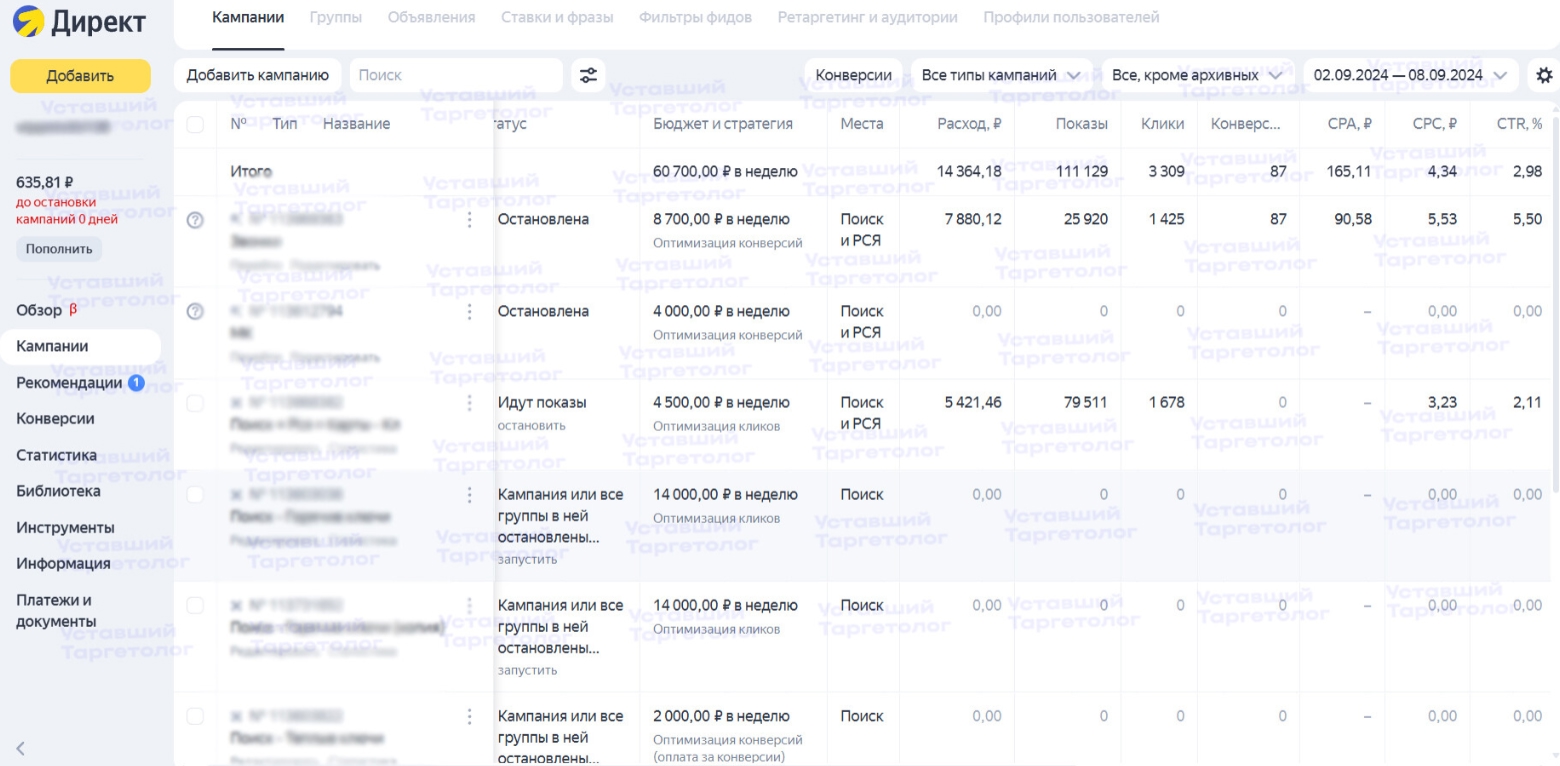Click the "Идут показы" status text
This screenshot has width=1560, height=766.
[x=542, y=403]
